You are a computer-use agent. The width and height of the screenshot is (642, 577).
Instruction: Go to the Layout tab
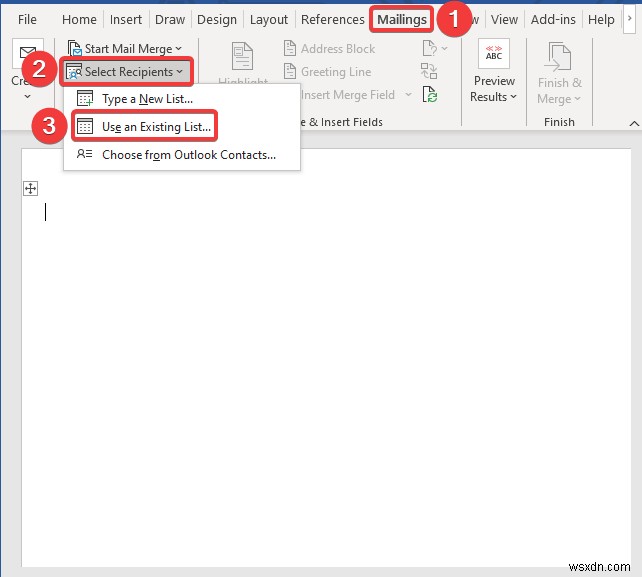click(269, 19)
